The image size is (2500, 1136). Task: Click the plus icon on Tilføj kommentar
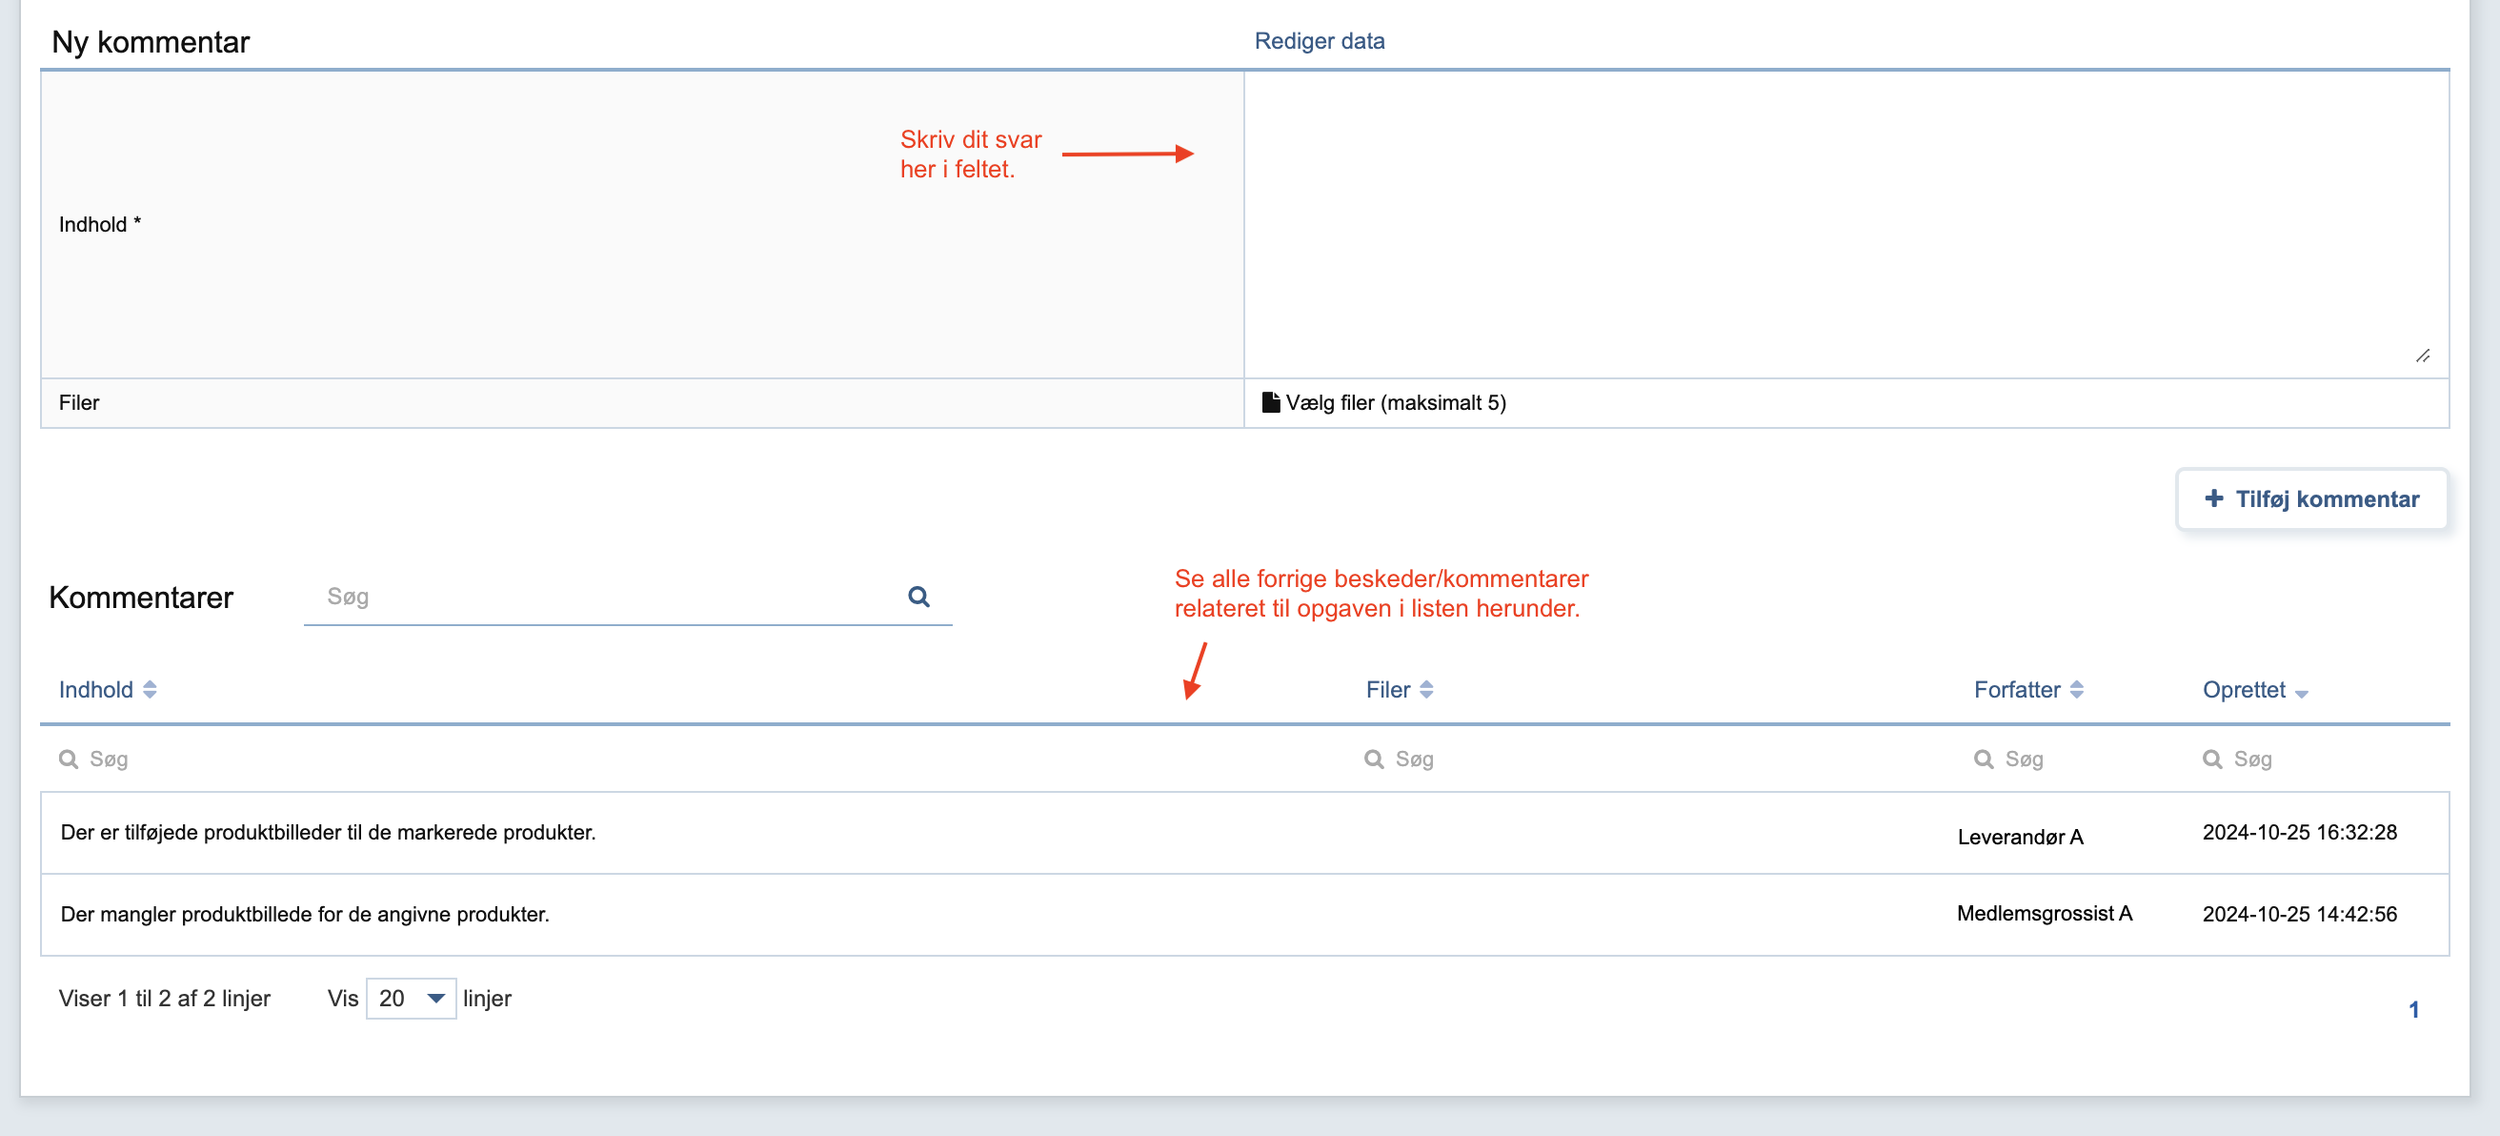[2214, 498]
